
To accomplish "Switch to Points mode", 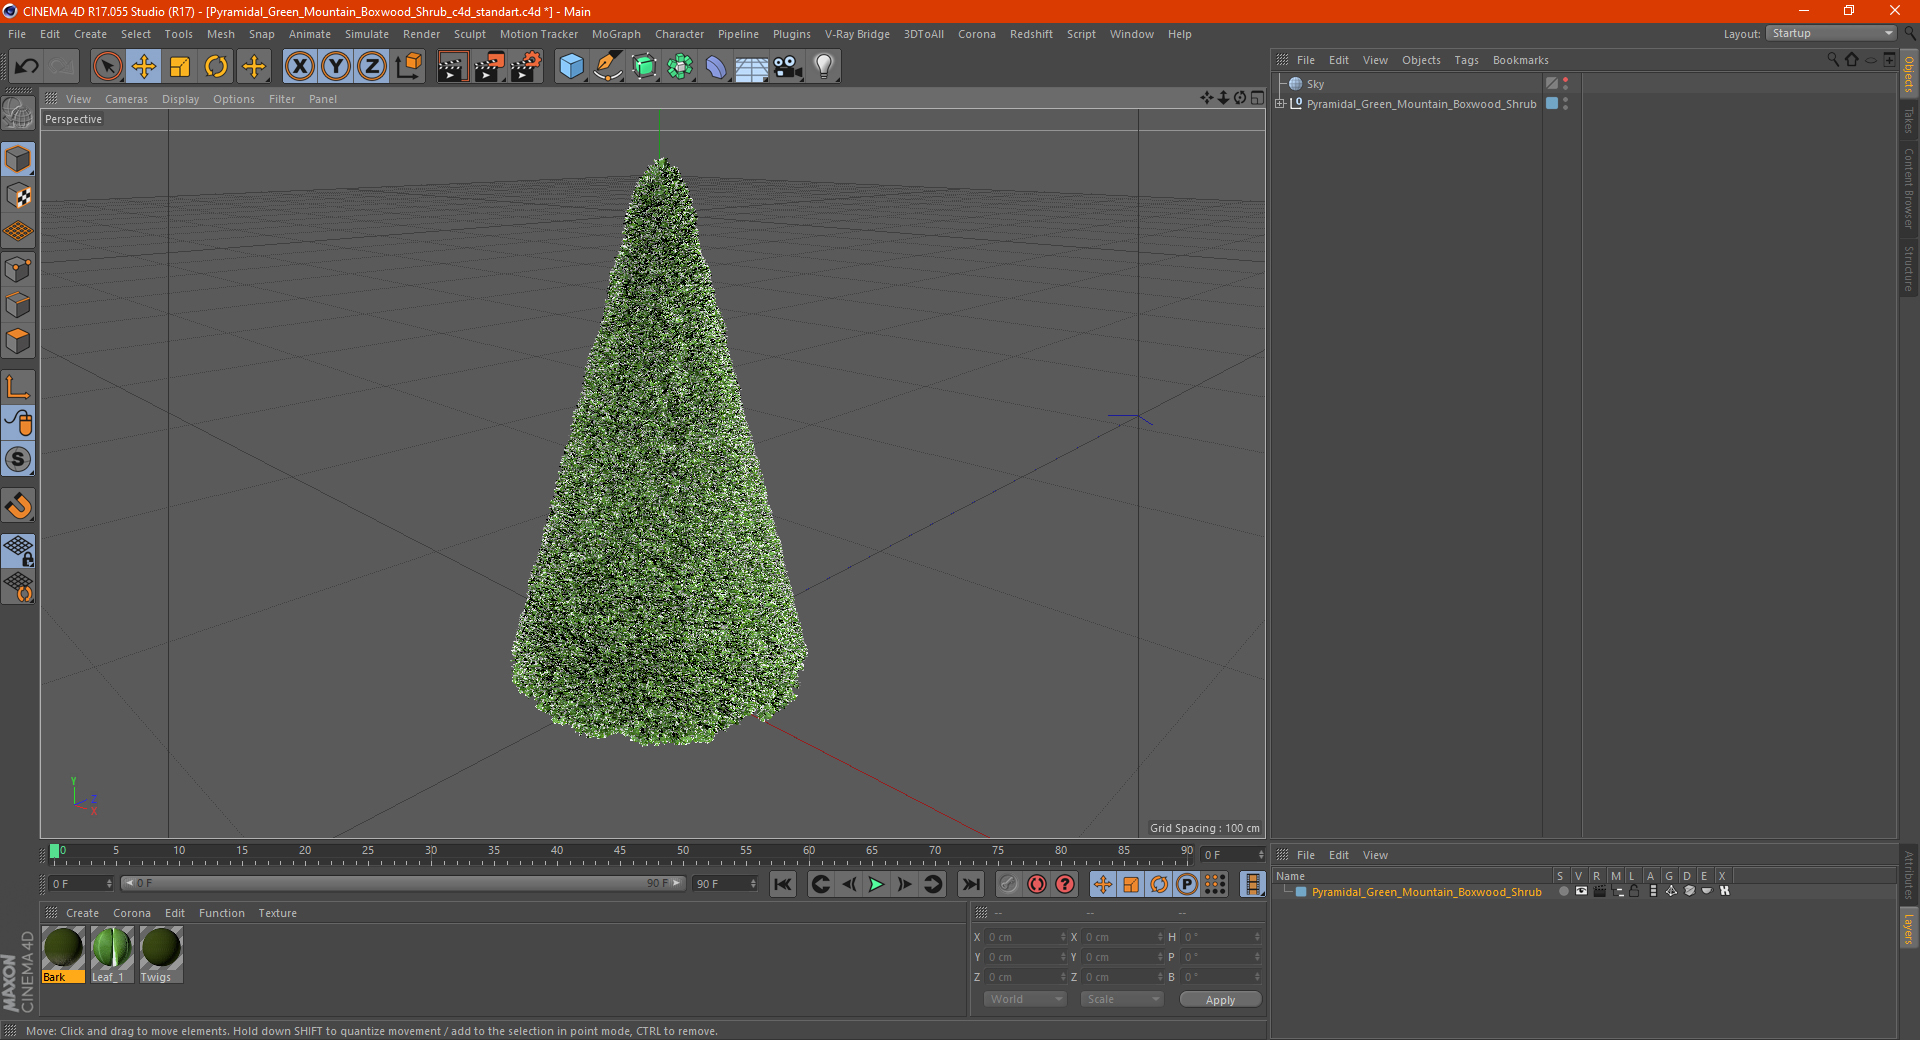I will 18,269.
